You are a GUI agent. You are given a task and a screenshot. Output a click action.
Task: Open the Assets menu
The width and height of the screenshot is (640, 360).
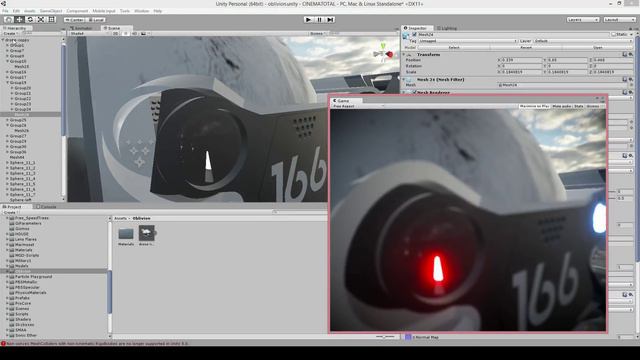30,11
